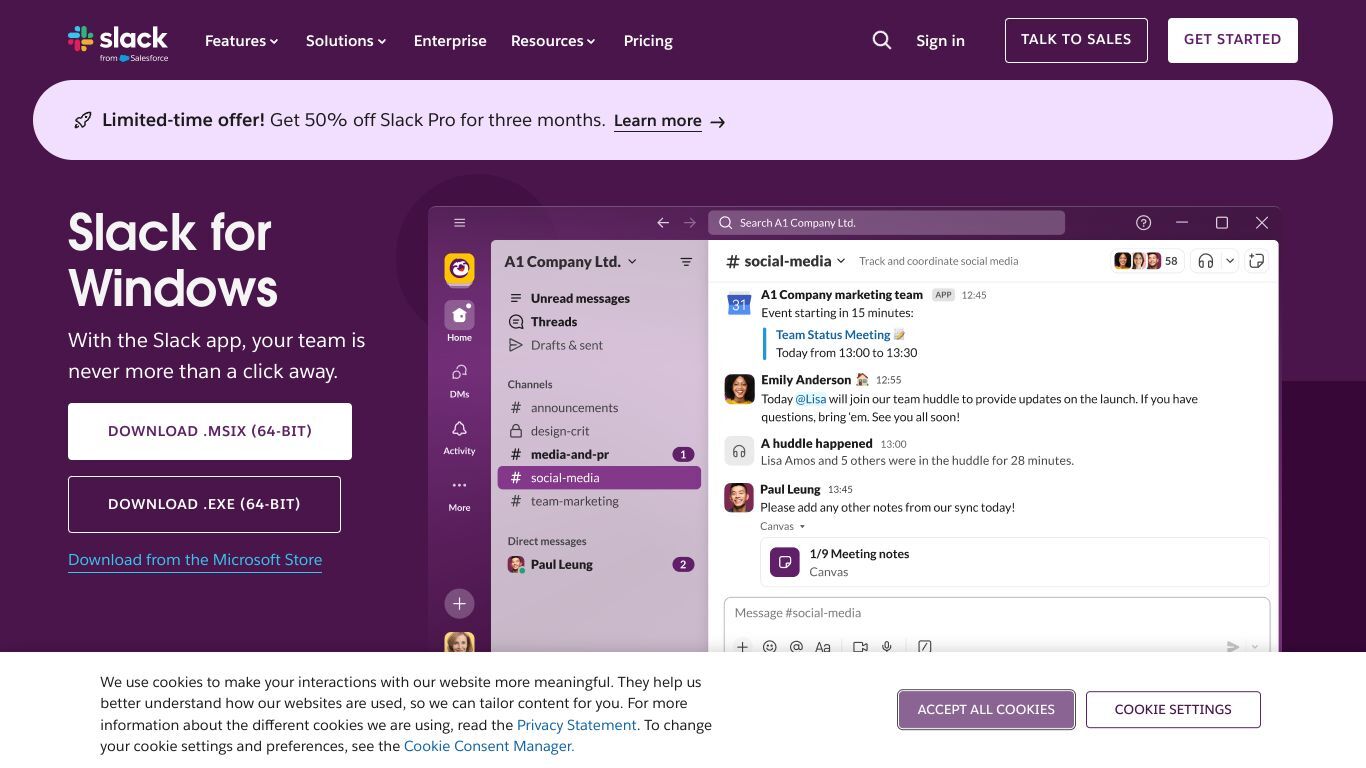Image resolution: width=1366 pixels, height=768 pixels.
Task: Click the Slack logo in header
Action: coord(118,42)
